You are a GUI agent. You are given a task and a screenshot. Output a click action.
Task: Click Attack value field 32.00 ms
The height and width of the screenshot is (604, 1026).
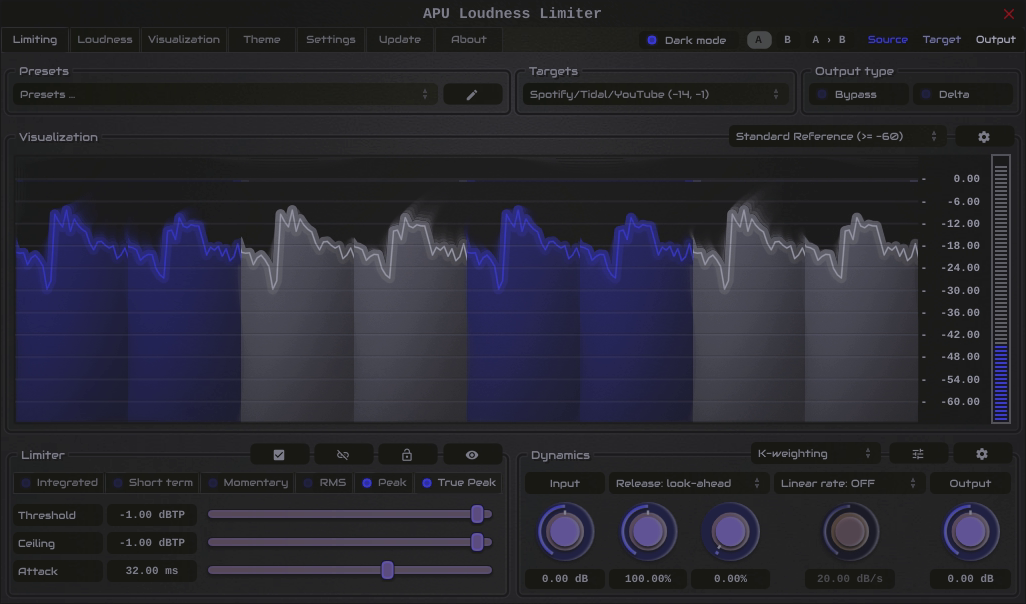click(152, 571)
